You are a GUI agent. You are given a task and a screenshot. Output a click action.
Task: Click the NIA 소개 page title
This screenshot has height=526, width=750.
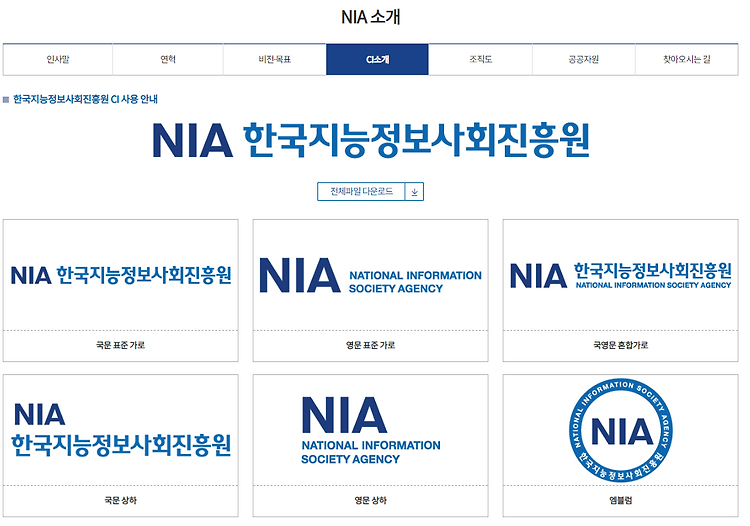click(371, 17)
